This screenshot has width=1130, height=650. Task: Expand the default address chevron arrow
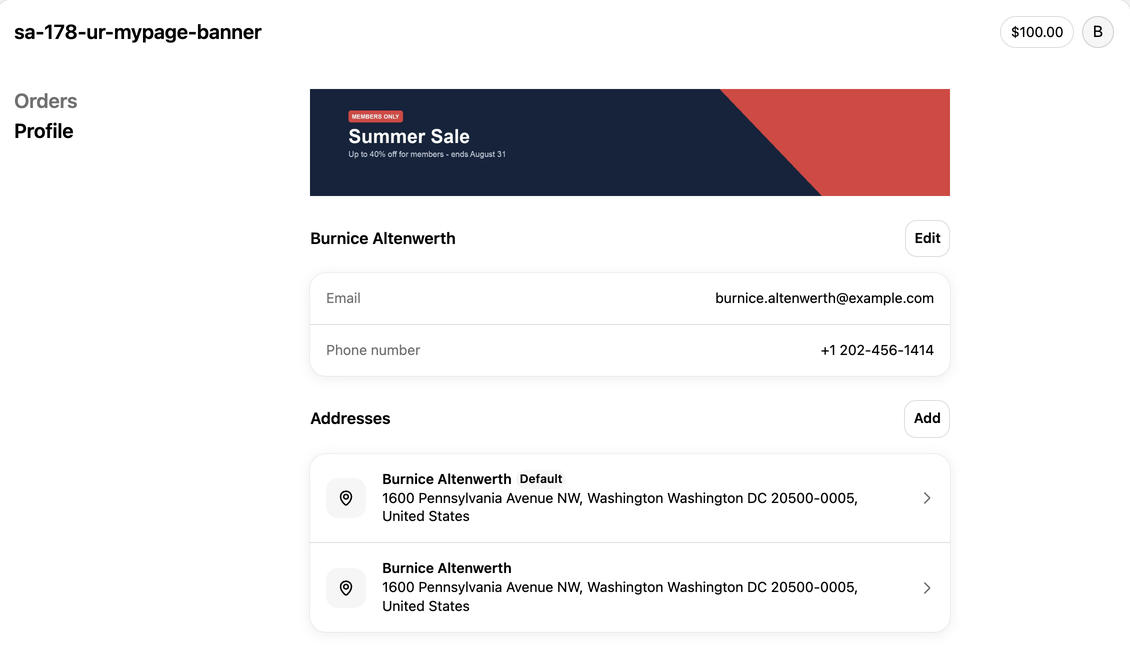point(927,498)
